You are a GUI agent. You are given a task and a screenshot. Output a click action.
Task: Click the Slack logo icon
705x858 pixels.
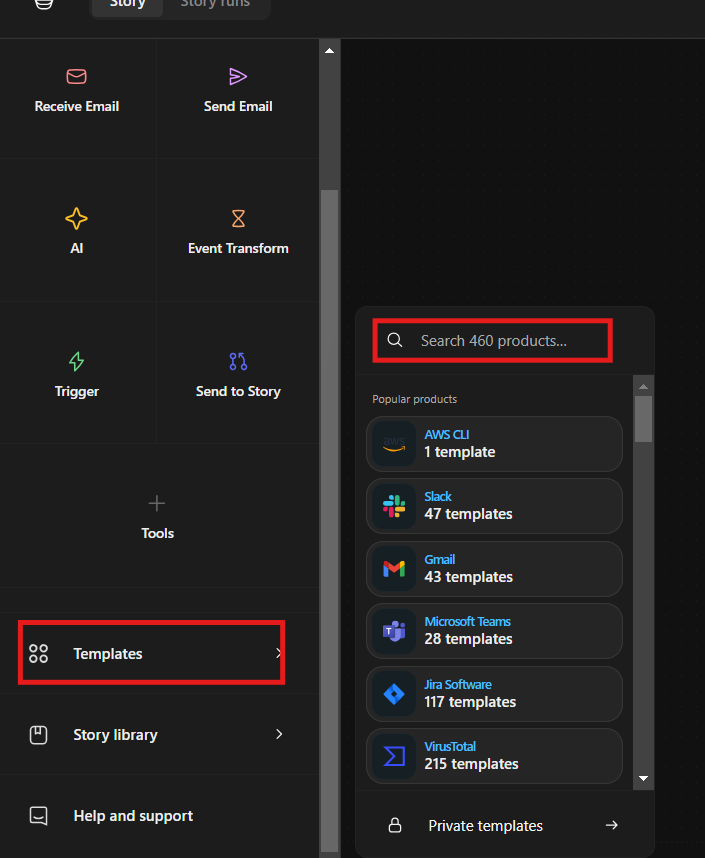click(x=394, y=506)
